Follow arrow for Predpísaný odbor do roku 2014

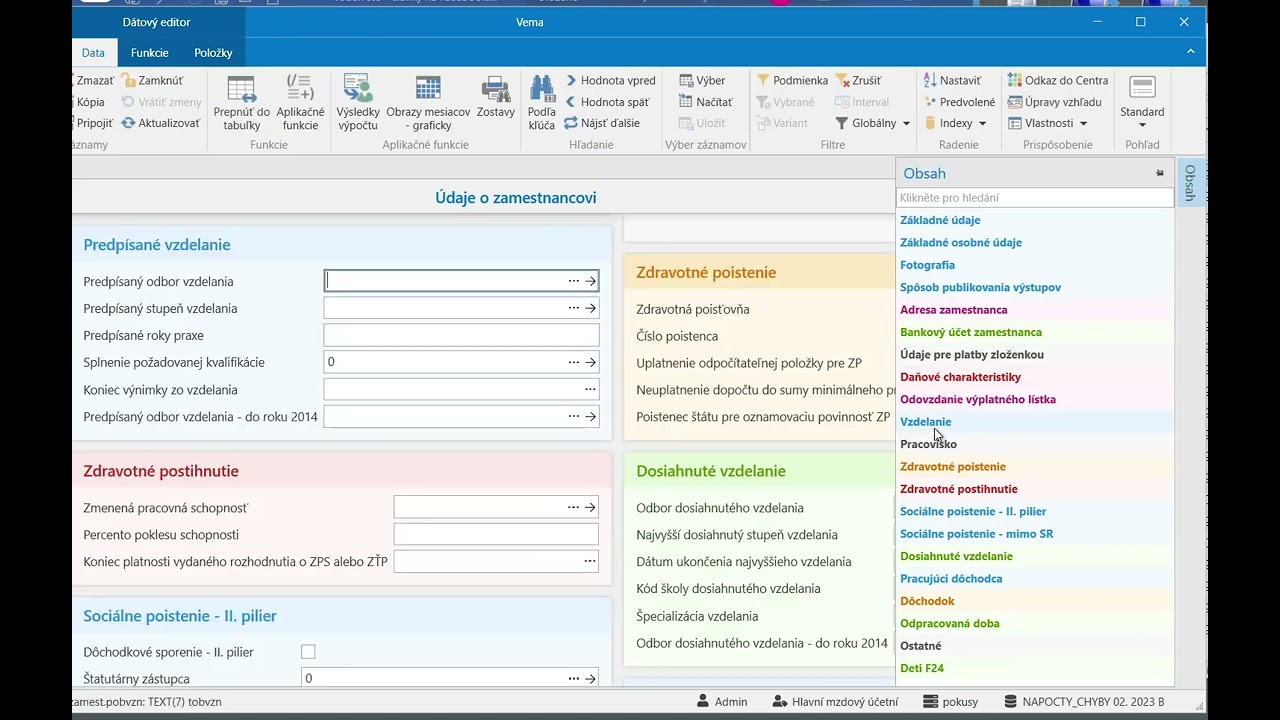590,416
